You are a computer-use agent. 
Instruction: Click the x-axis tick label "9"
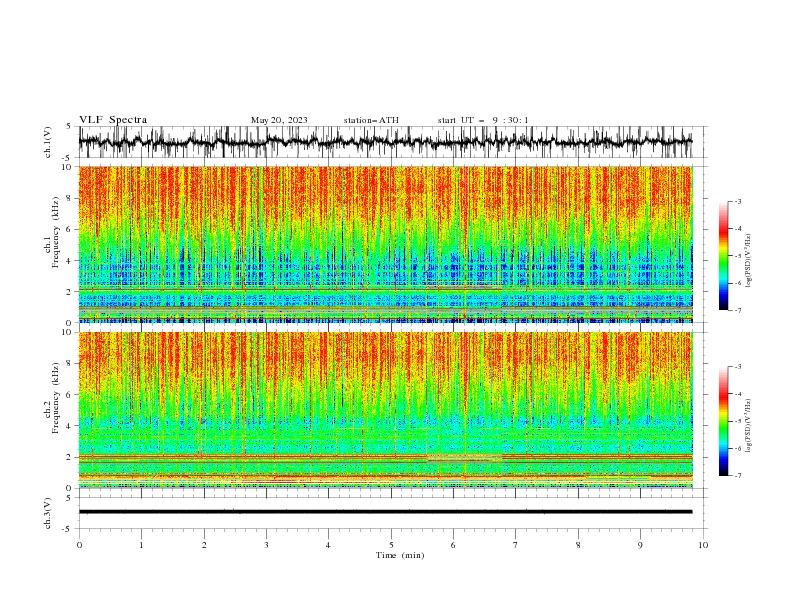point(640,545)
